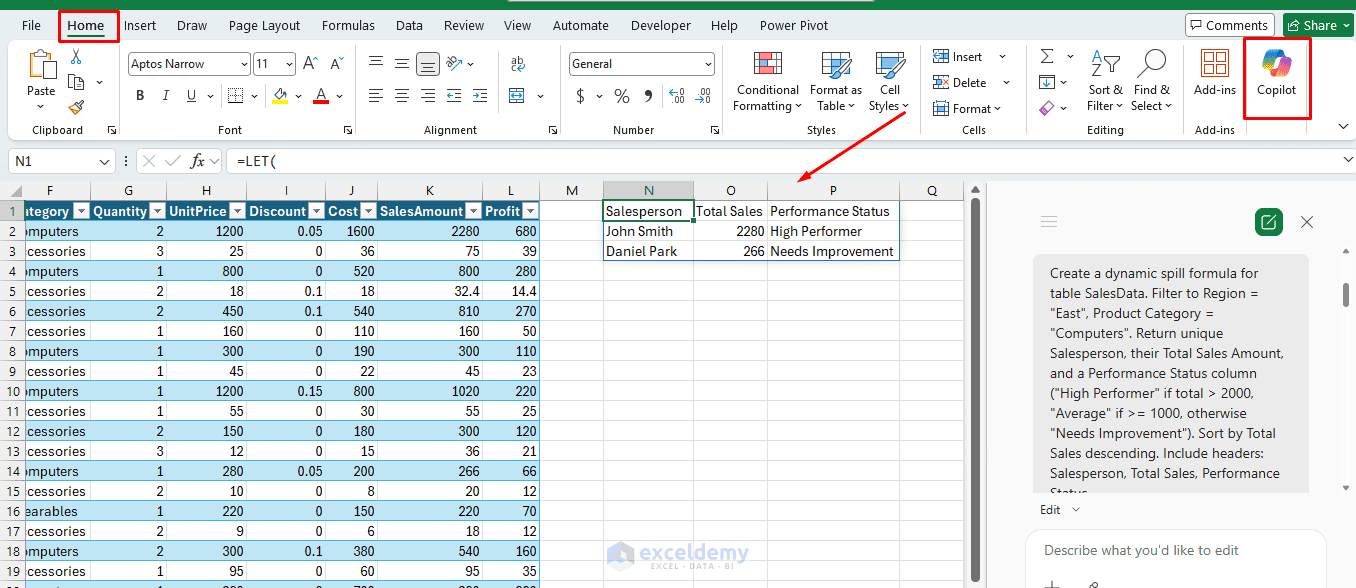Click Increase Decimal icon
This screenshot has height=588, width=1356.
[x=676, y=96]
